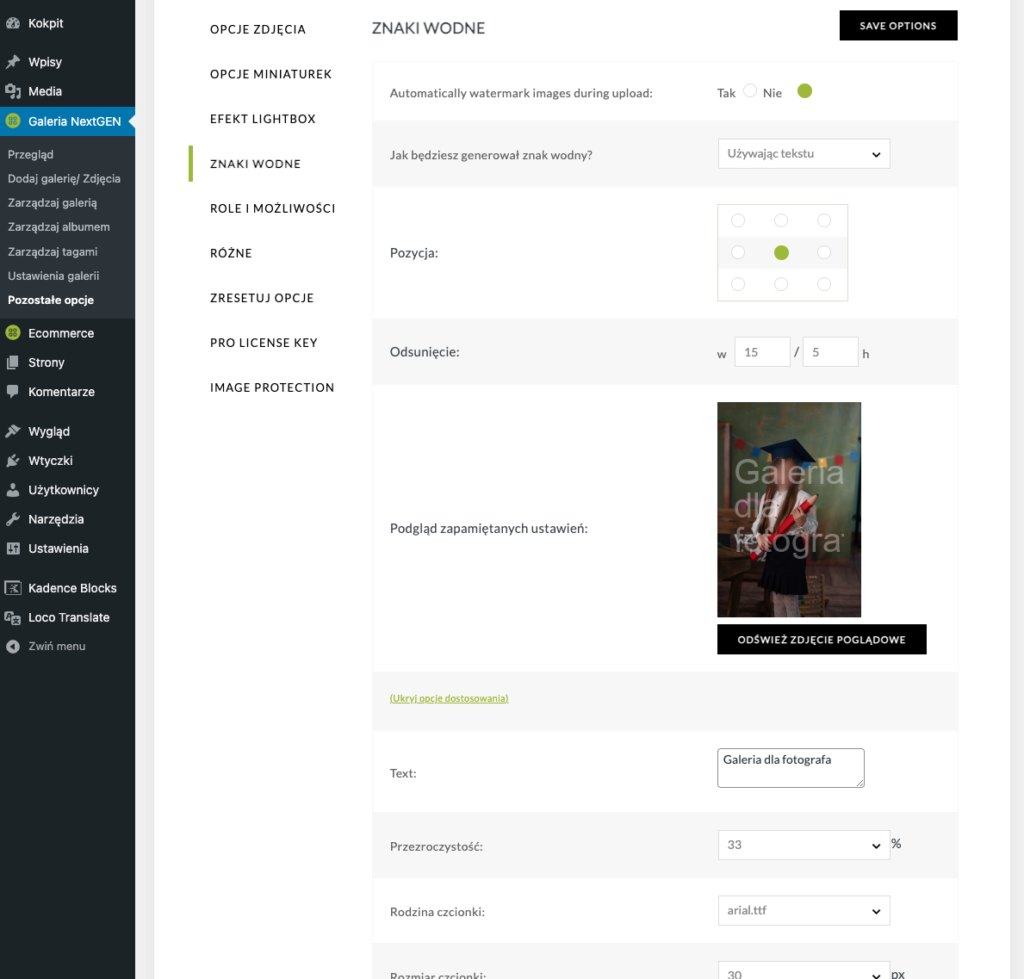Click the Loco Translate icon

point(13,617)
